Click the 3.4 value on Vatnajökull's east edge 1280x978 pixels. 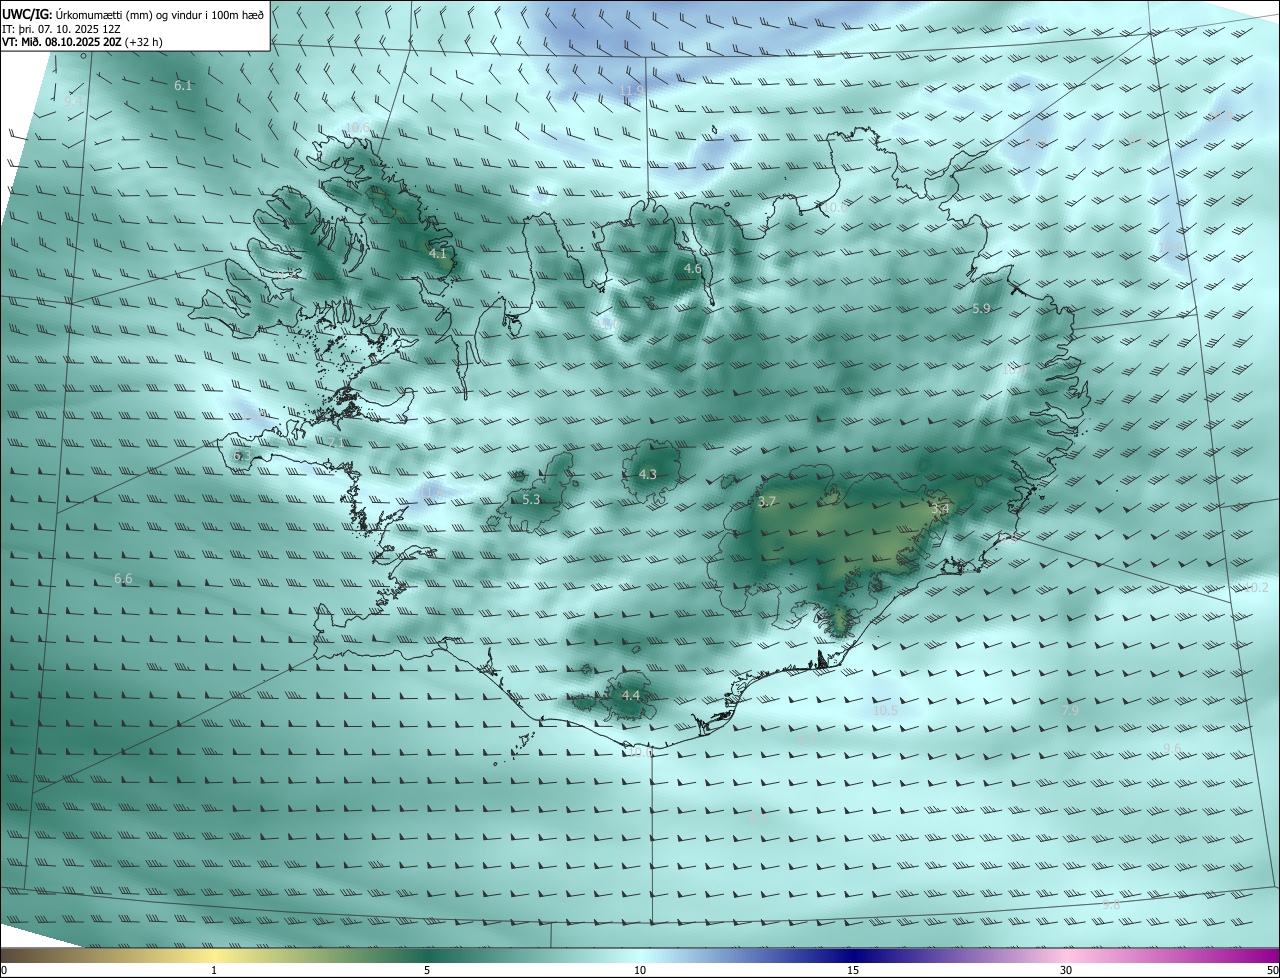pyautogui.click(x=940, y=509)
